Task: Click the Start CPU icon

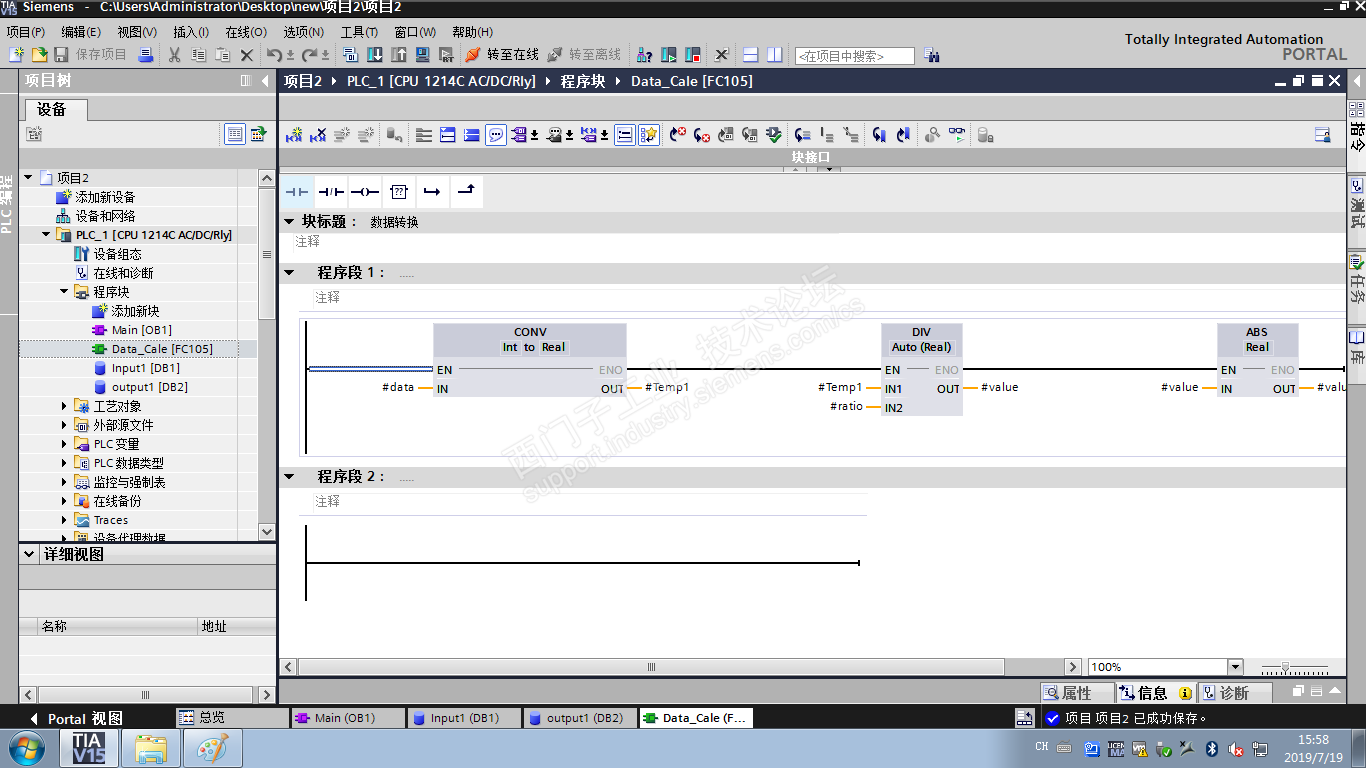Action: point(669,54)
